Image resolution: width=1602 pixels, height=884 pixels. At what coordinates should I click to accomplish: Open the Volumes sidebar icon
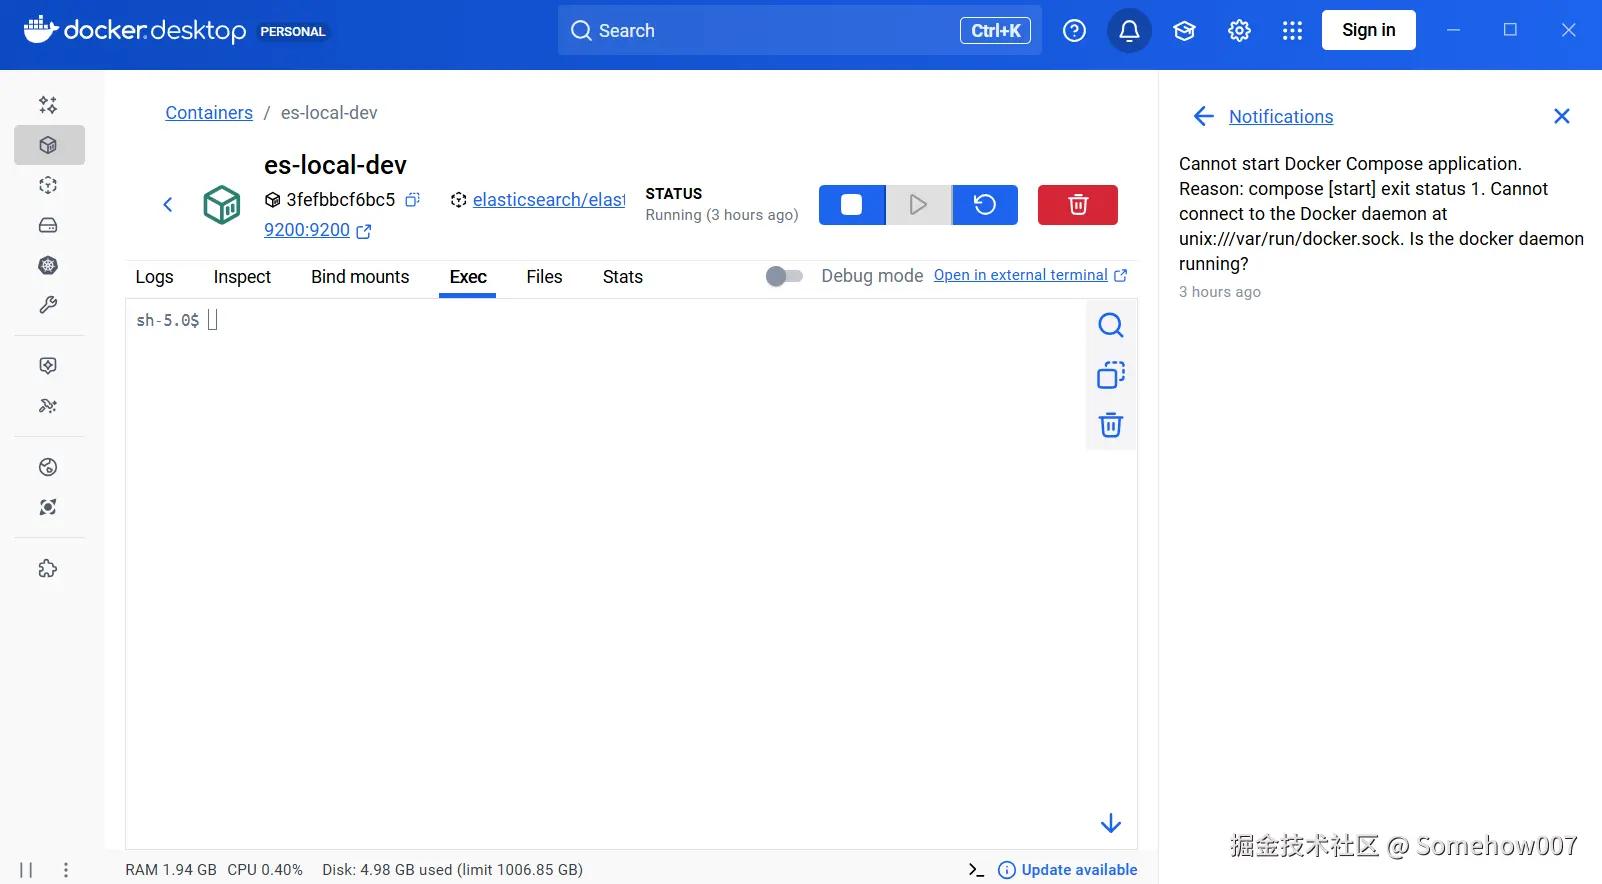(x=48, y=225)
